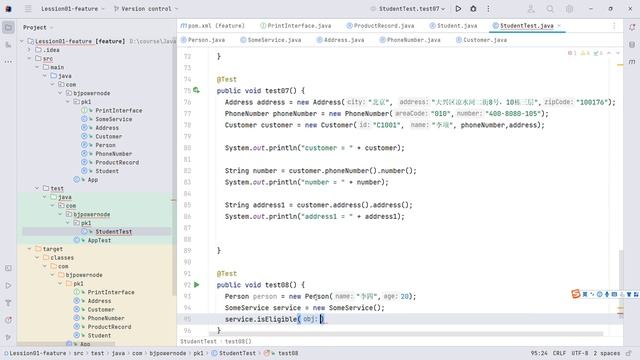Open the 2 spaces indent selector

[607, 353]
